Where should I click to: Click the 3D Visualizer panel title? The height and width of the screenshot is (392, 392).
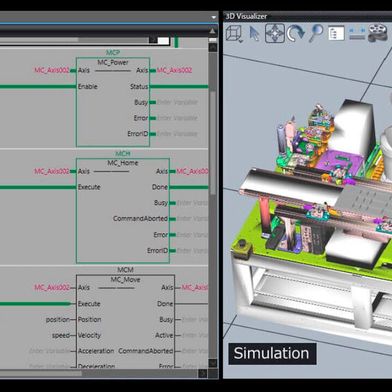coord(246,16)
